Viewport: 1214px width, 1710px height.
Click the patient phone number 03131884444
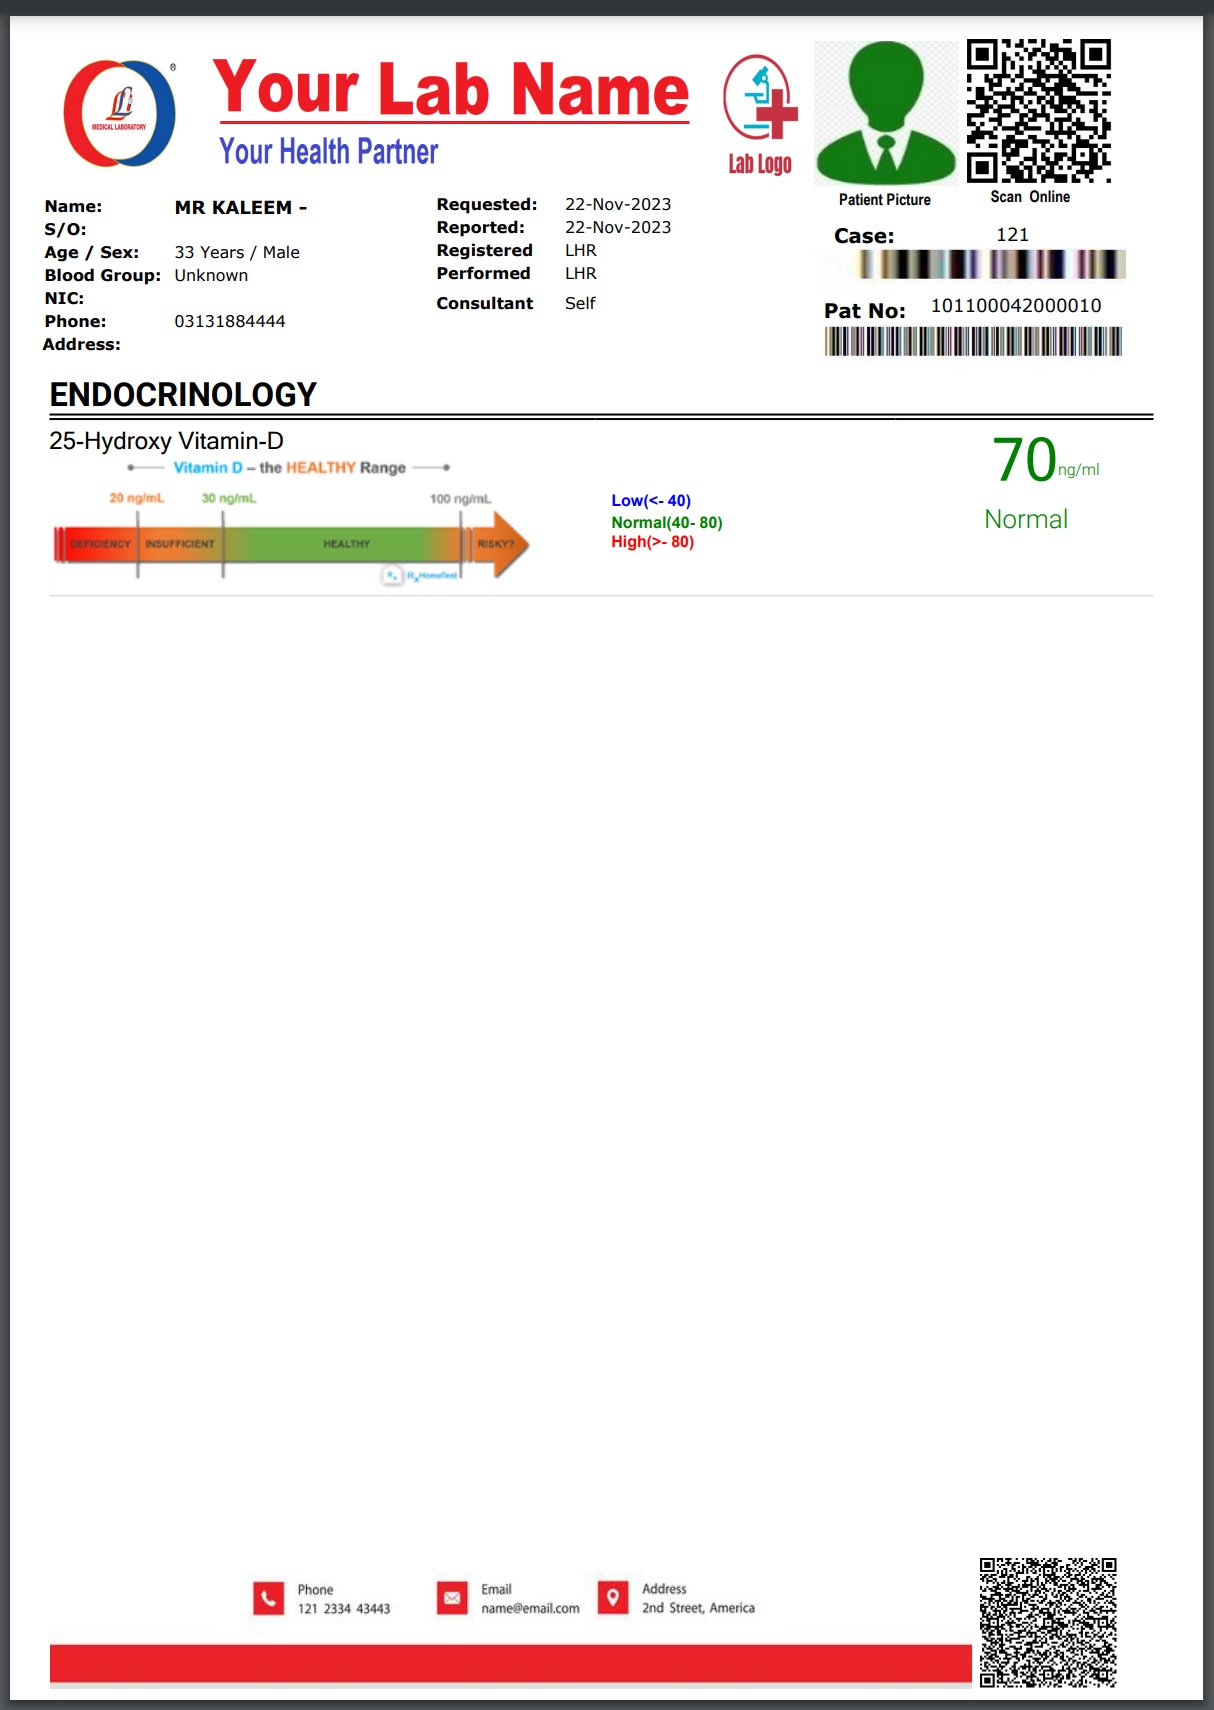point(230,321)
